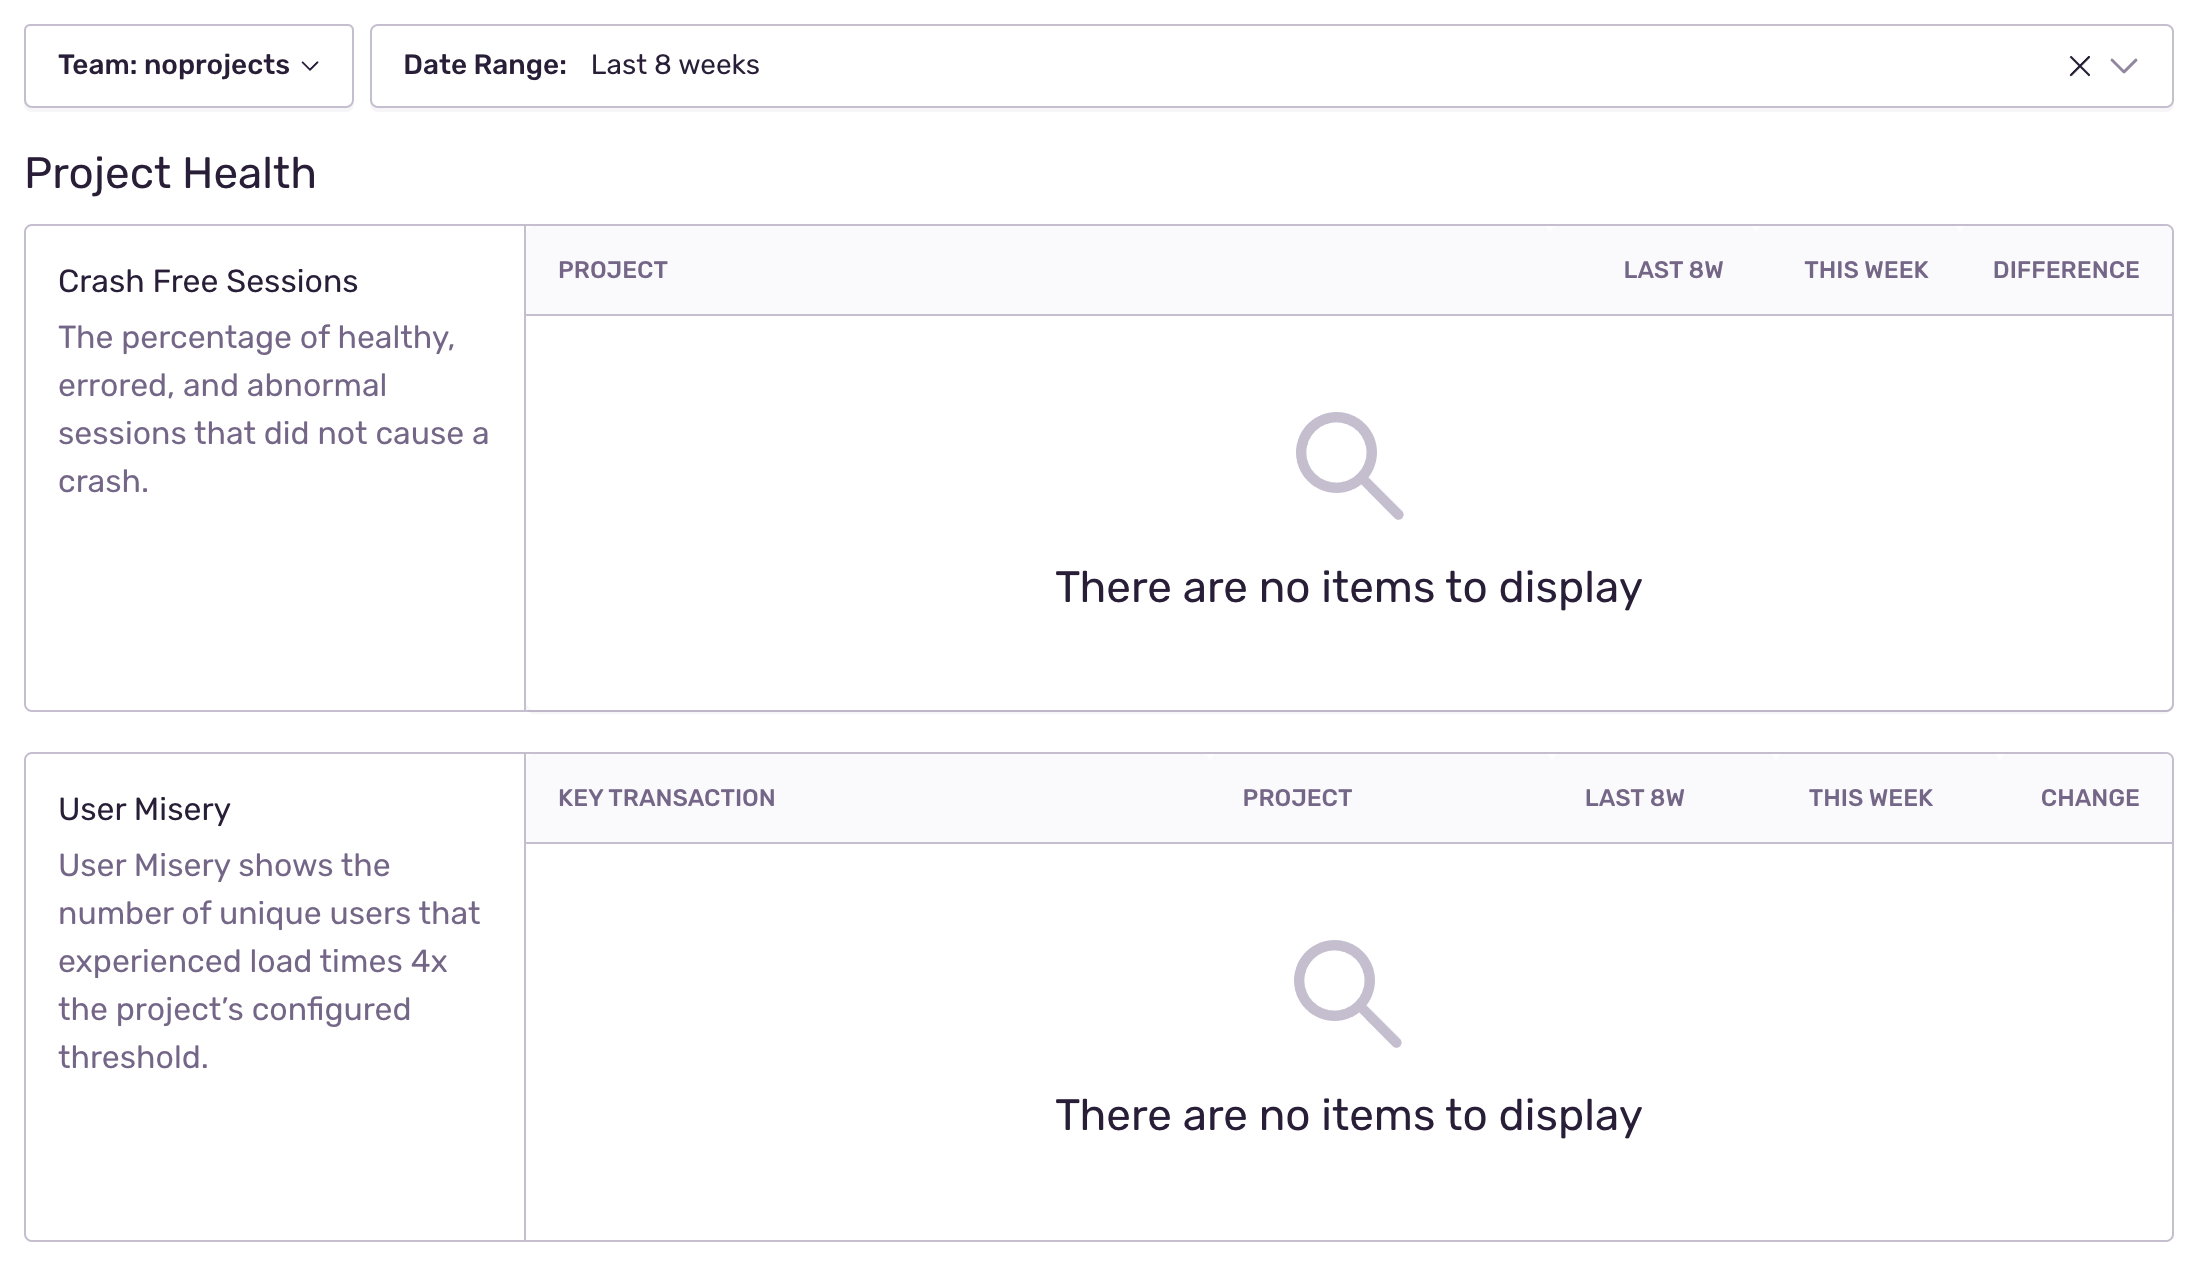The width and height of the screenshot is (2194, 1274).
Task: Click the KEY TRANSACTION column header
Action: [666, 798]
